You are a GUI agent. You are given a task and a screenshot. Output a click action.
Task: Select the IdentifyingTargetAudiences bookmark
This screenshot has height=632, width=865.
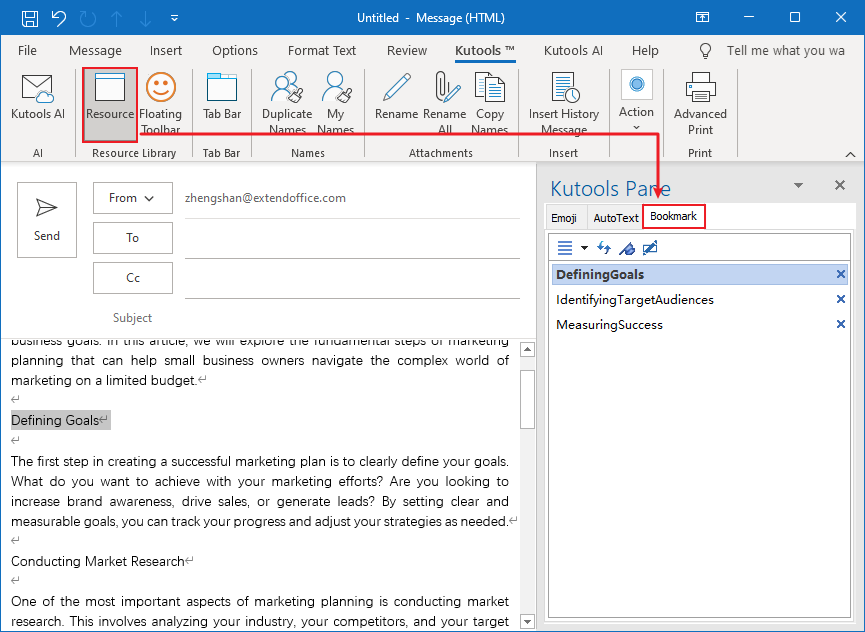700,299
